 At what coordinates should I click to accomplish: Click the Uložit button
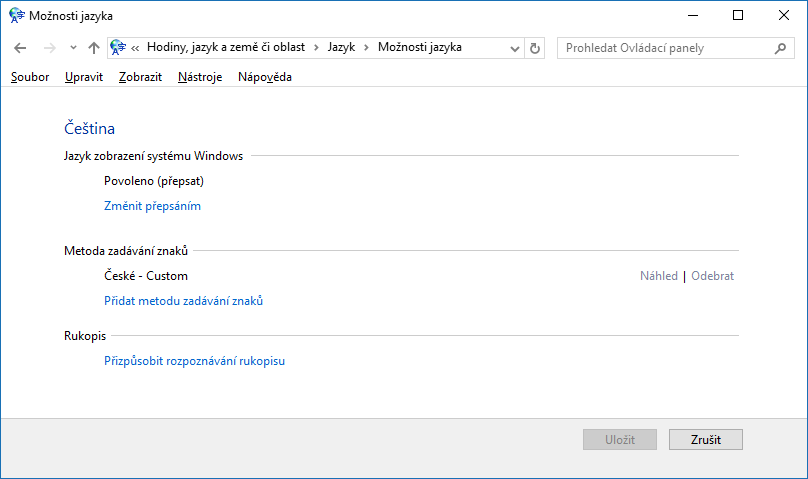(x=620, y=440)
